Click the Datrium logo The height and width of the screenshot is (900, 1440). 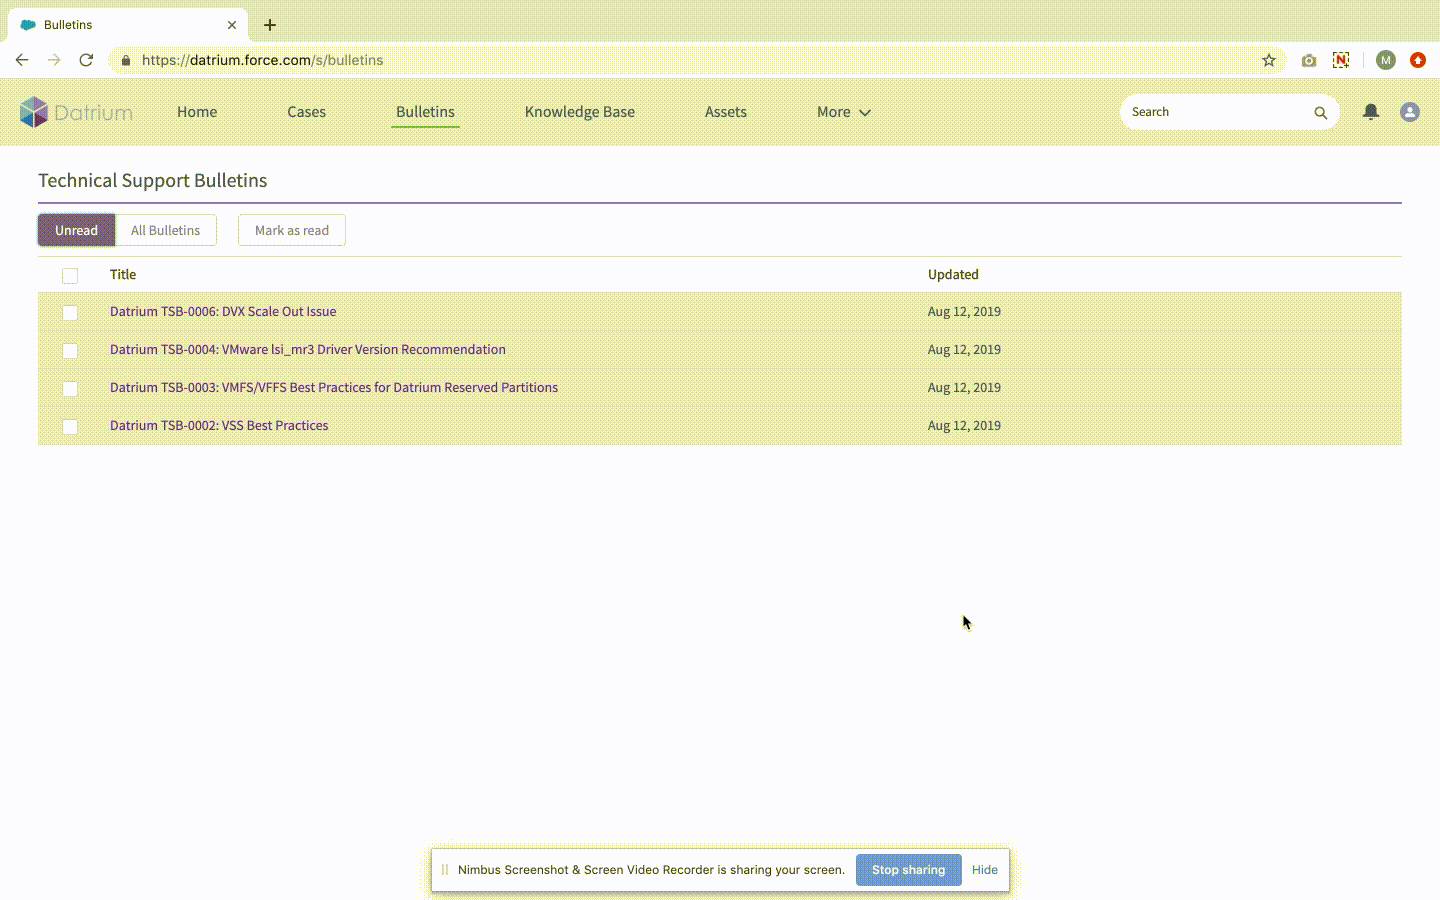76,112
